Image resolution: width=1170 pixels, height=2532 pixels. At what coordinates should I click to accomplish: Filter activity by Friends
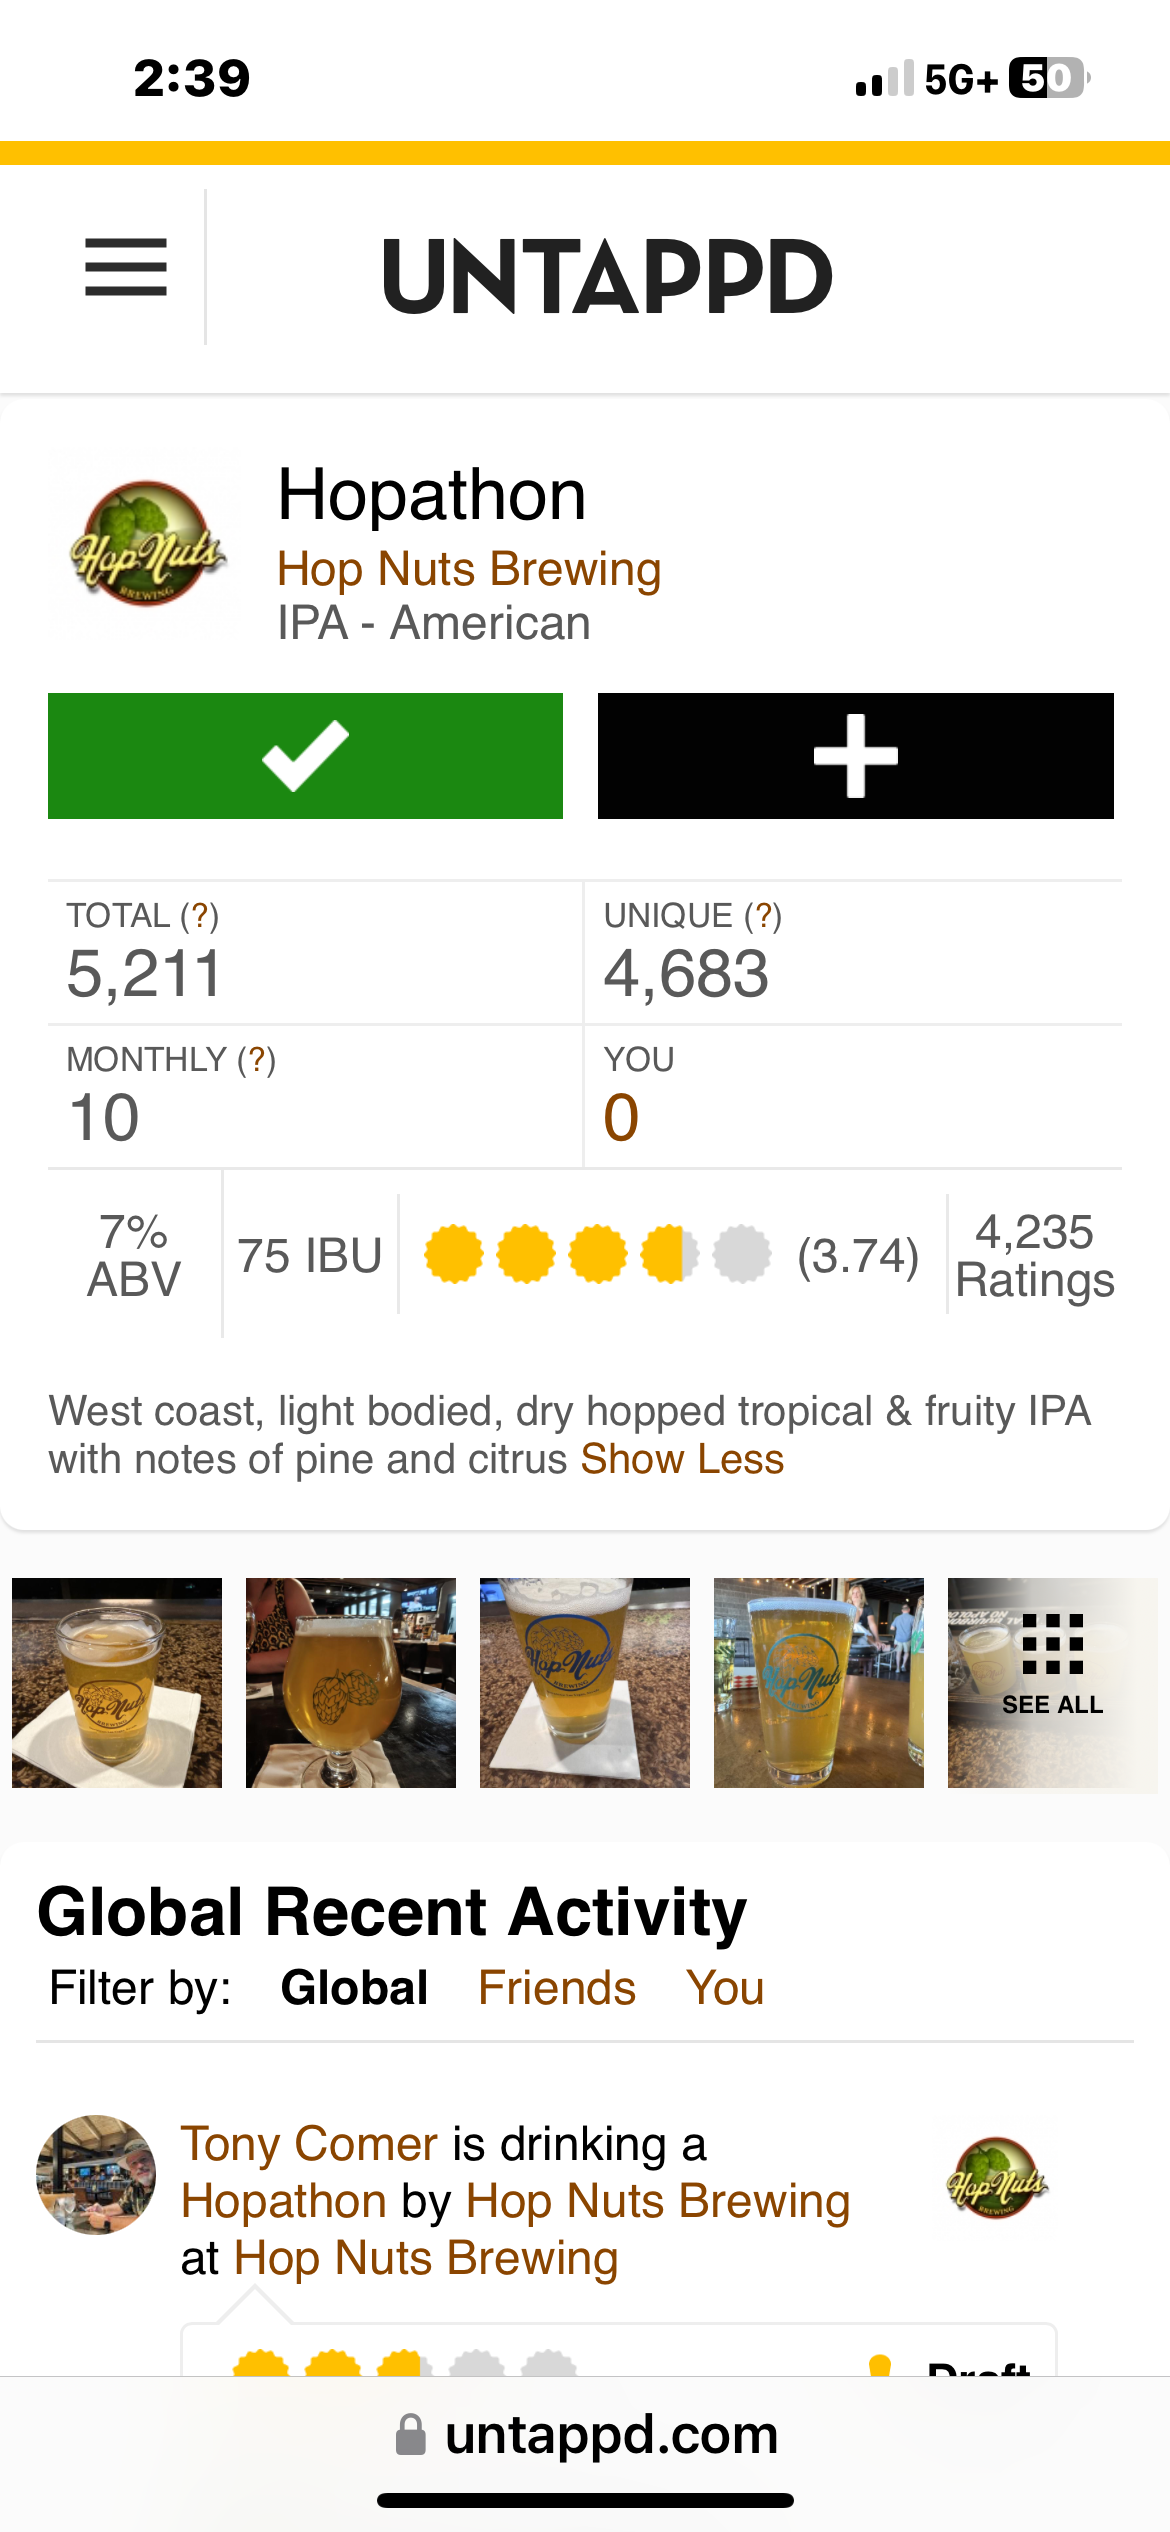[x=557, y=1988]
